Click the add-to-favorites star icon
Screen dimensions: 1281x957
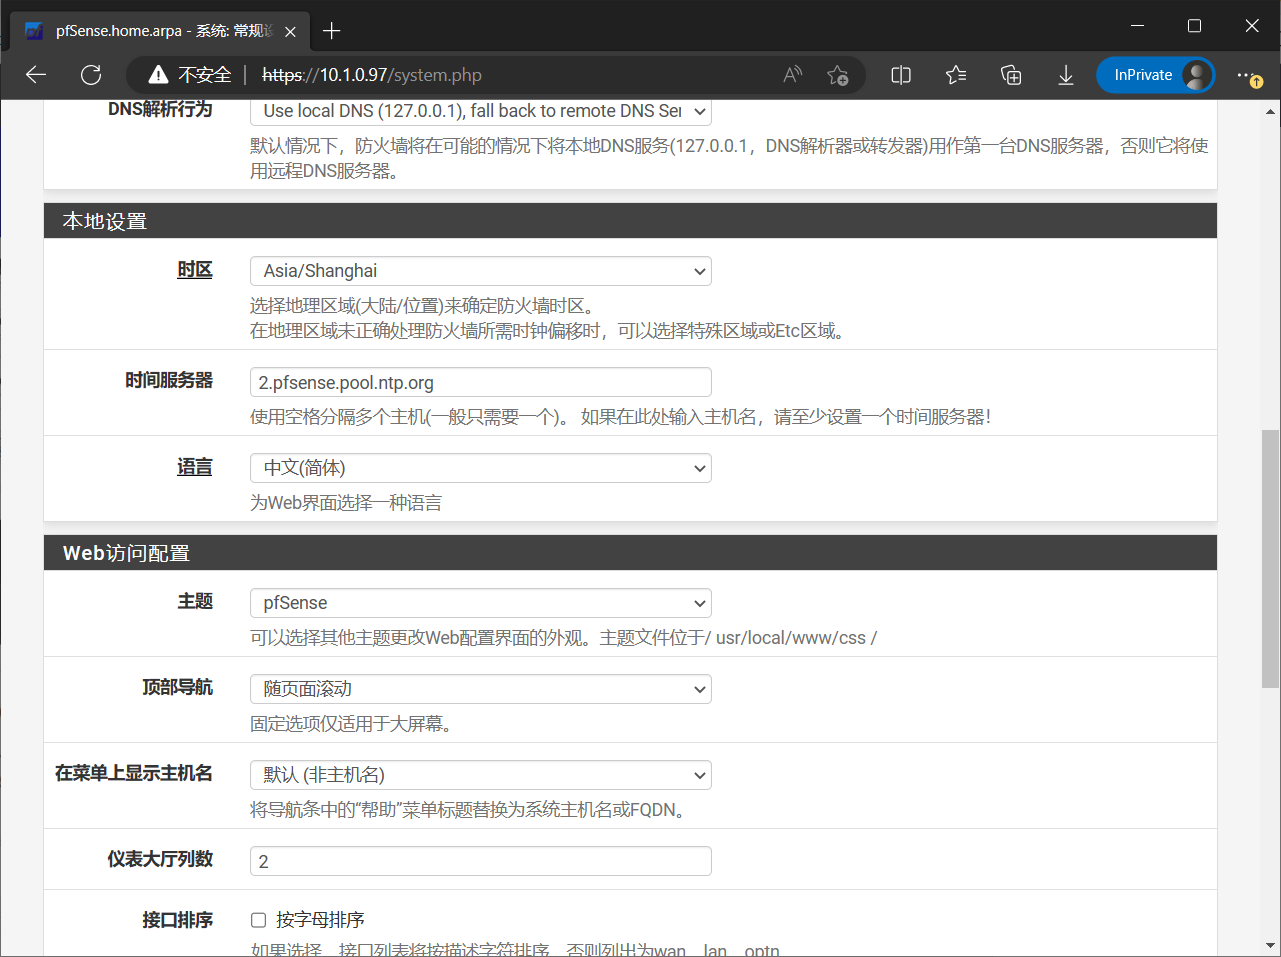(839, 74)
